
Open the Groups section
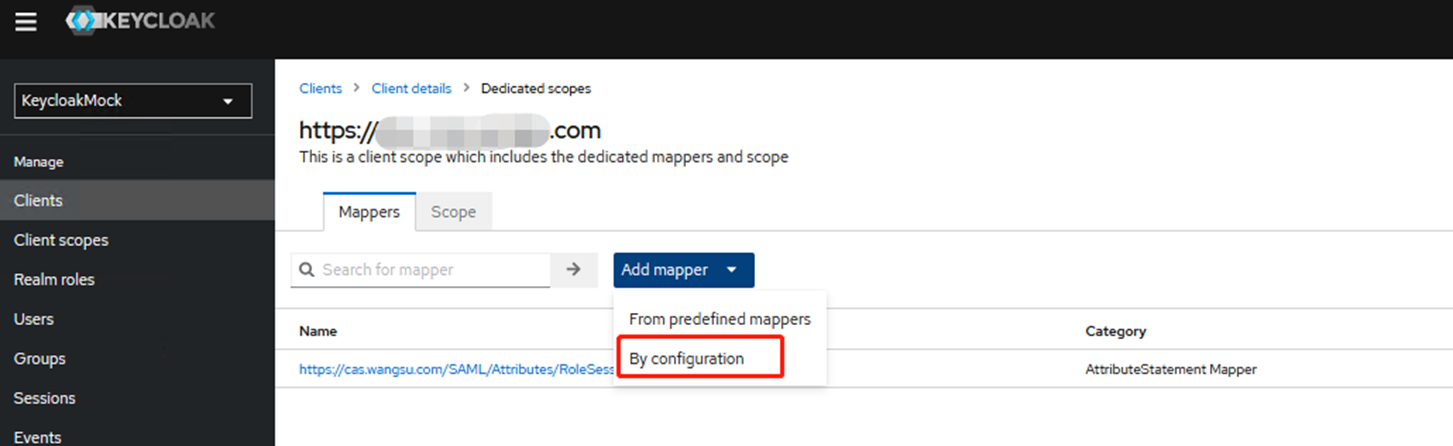pyautogui.click(x=40, y=359)
